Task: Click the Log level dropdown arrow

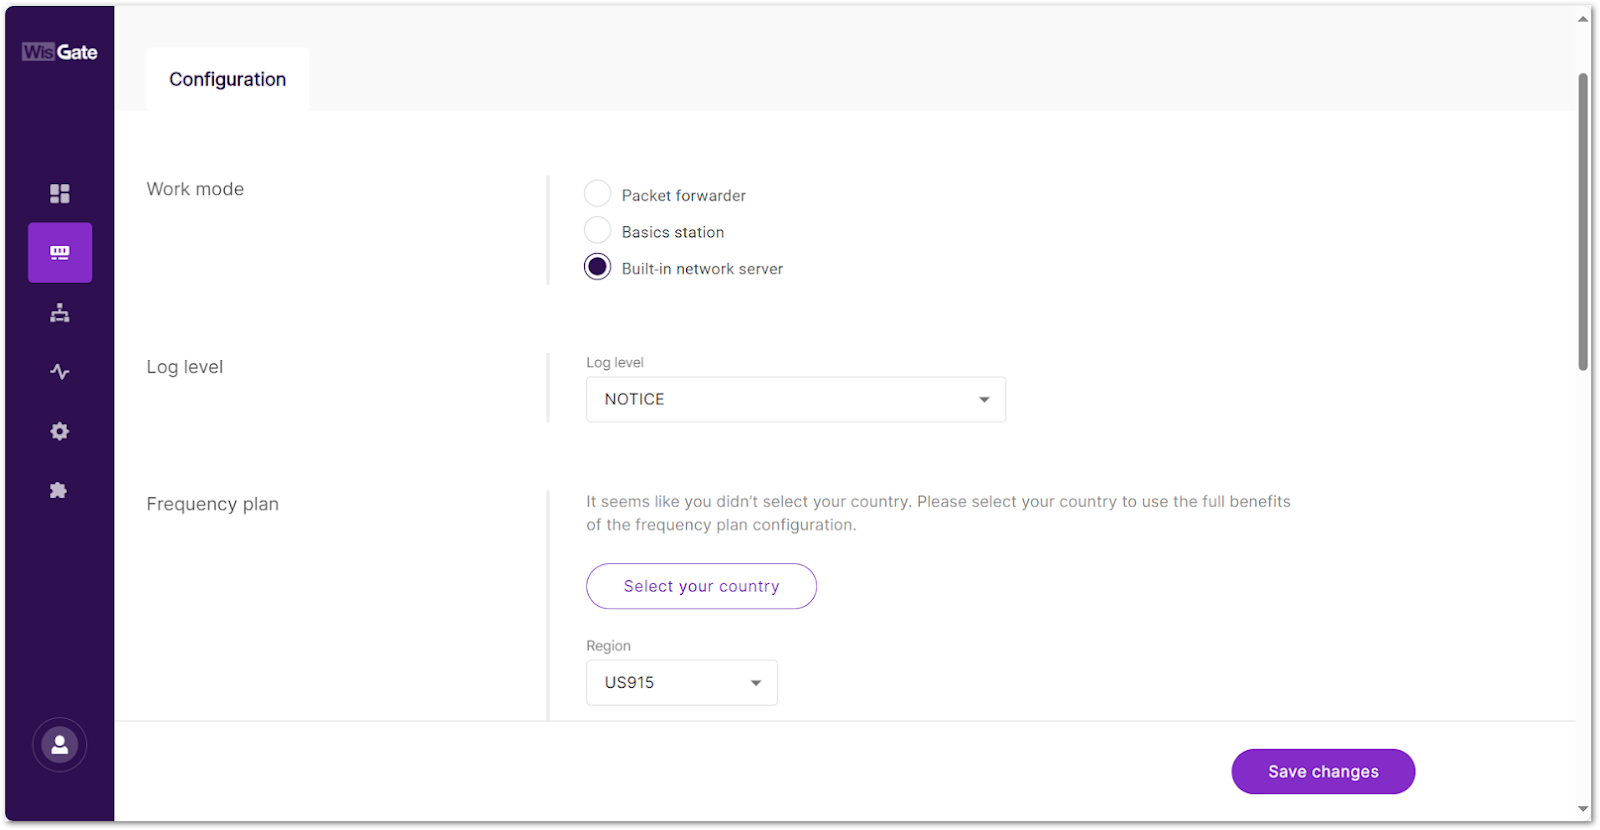Action: (984, 400)
